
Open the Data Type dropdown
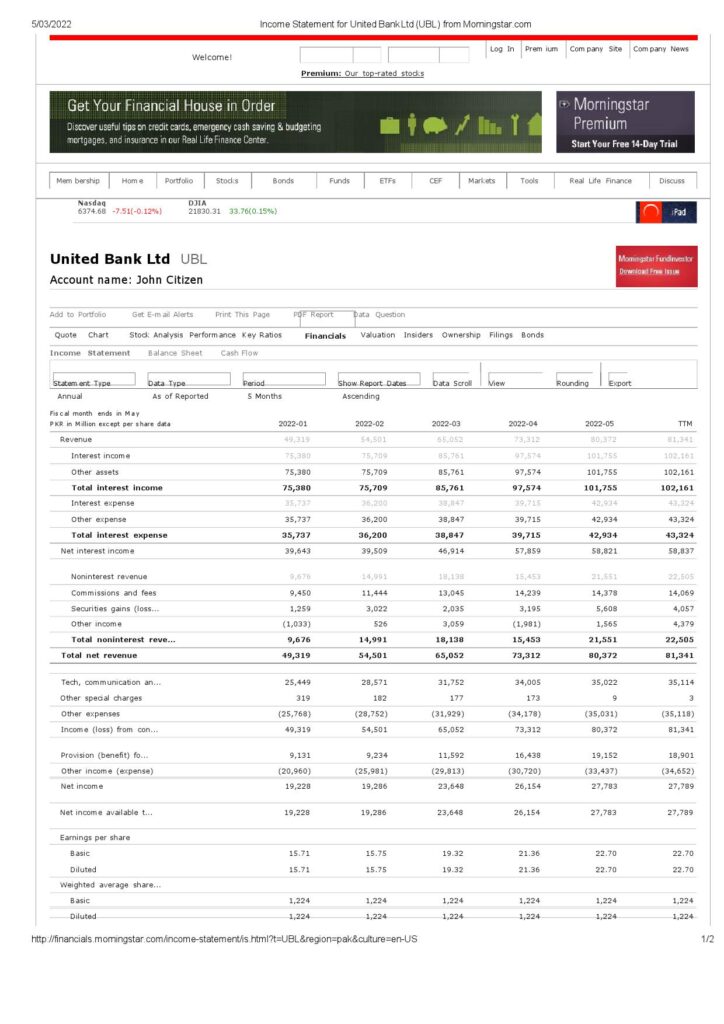(x=187, y=381)
